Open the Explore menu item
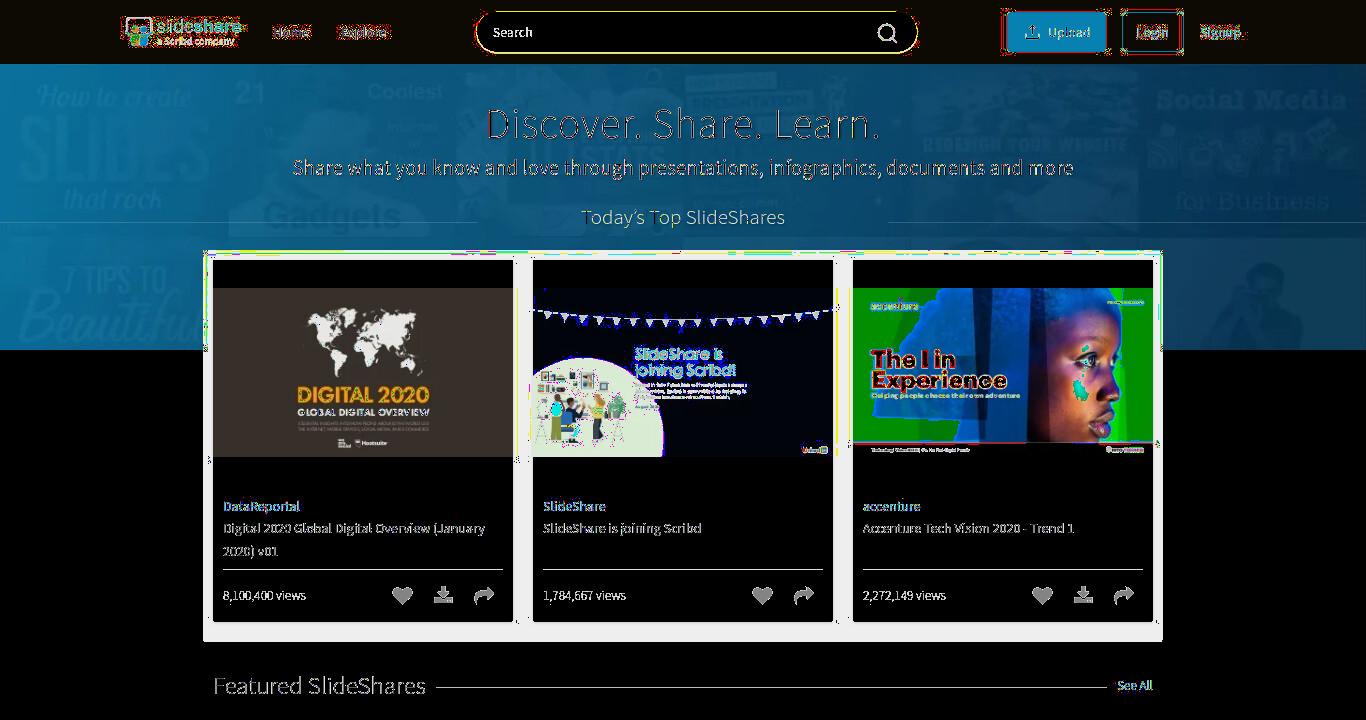This screenshot has width=1366, height=720. pos(363,32)
